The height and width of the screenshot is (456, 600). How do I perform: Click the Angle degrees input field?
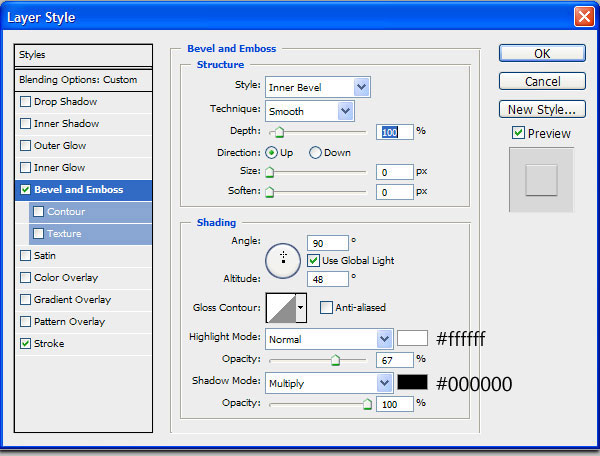[x=328, y=243]
